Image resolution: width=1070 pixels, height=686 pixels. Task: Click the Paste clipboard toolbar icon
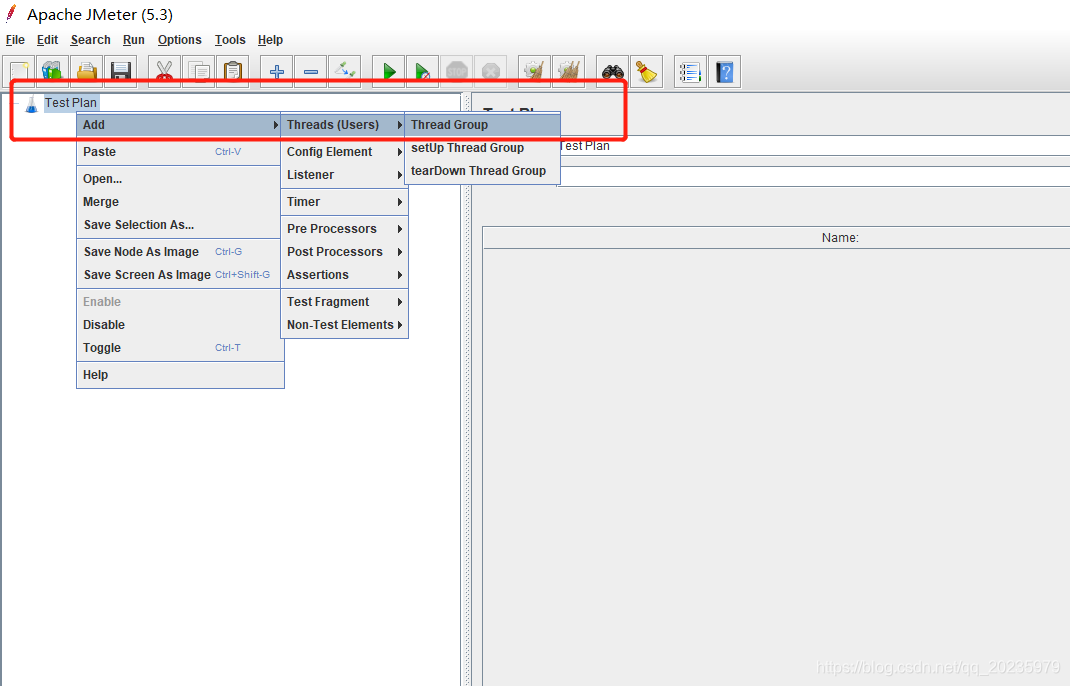point(233,71)
